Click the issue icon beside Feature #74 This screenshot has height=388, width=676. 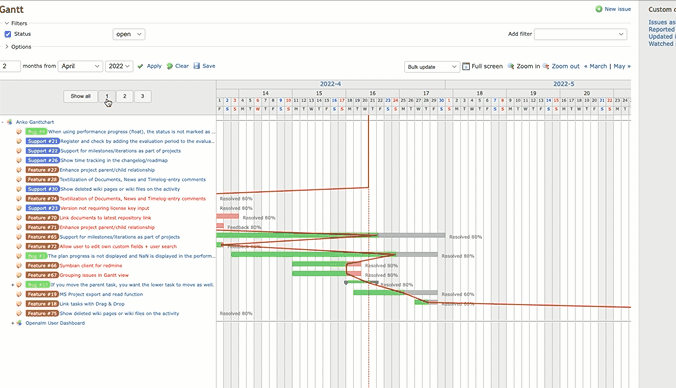[x=19, y=199]
